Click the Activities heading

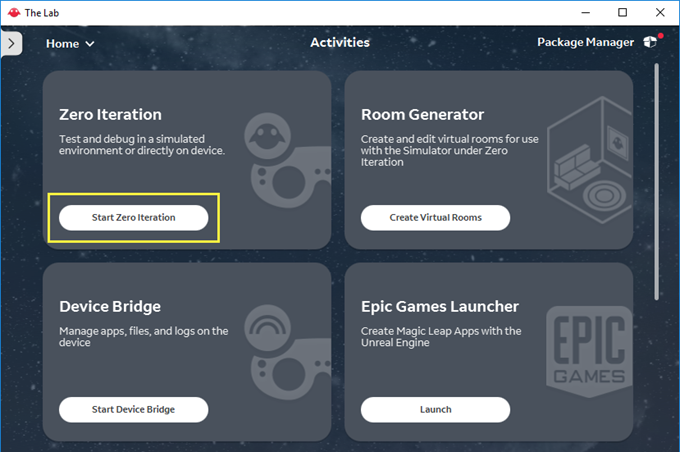tap(340, 43)
